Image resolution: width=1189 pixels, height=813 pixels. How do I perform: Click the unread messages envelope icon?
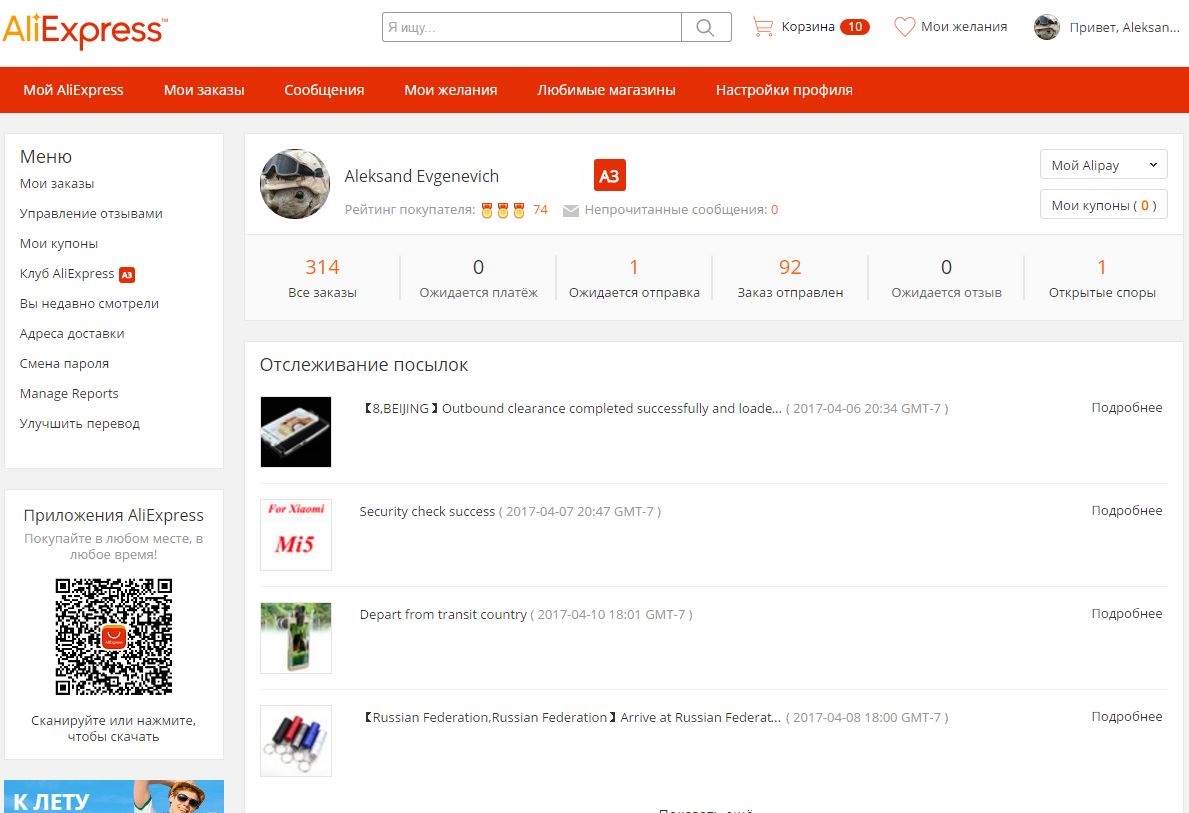(x=571, y=211)
